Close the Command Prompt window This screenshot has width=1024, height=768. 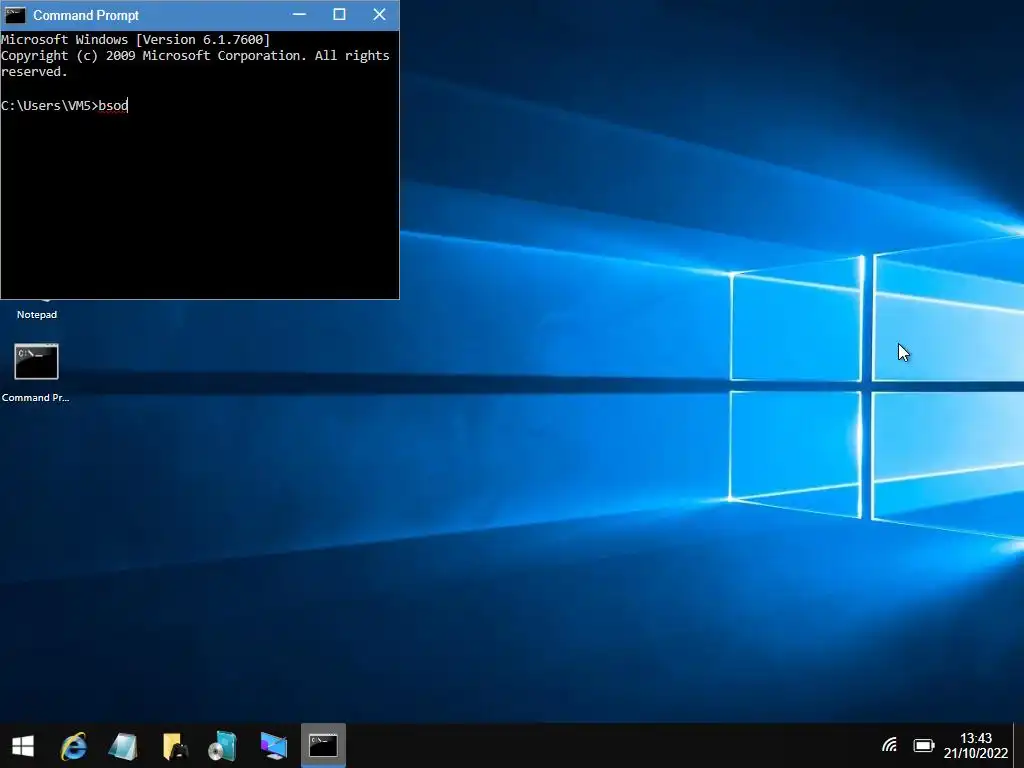click(379, 14)
